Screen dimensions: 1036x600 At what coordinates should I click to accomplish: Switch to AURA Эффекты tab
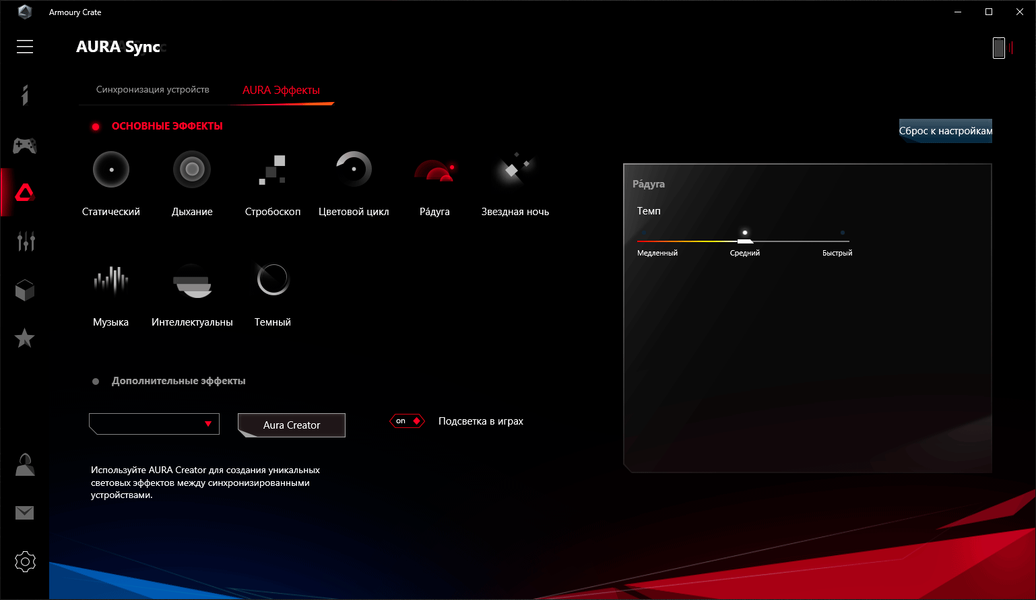click(x=281, y=90)
